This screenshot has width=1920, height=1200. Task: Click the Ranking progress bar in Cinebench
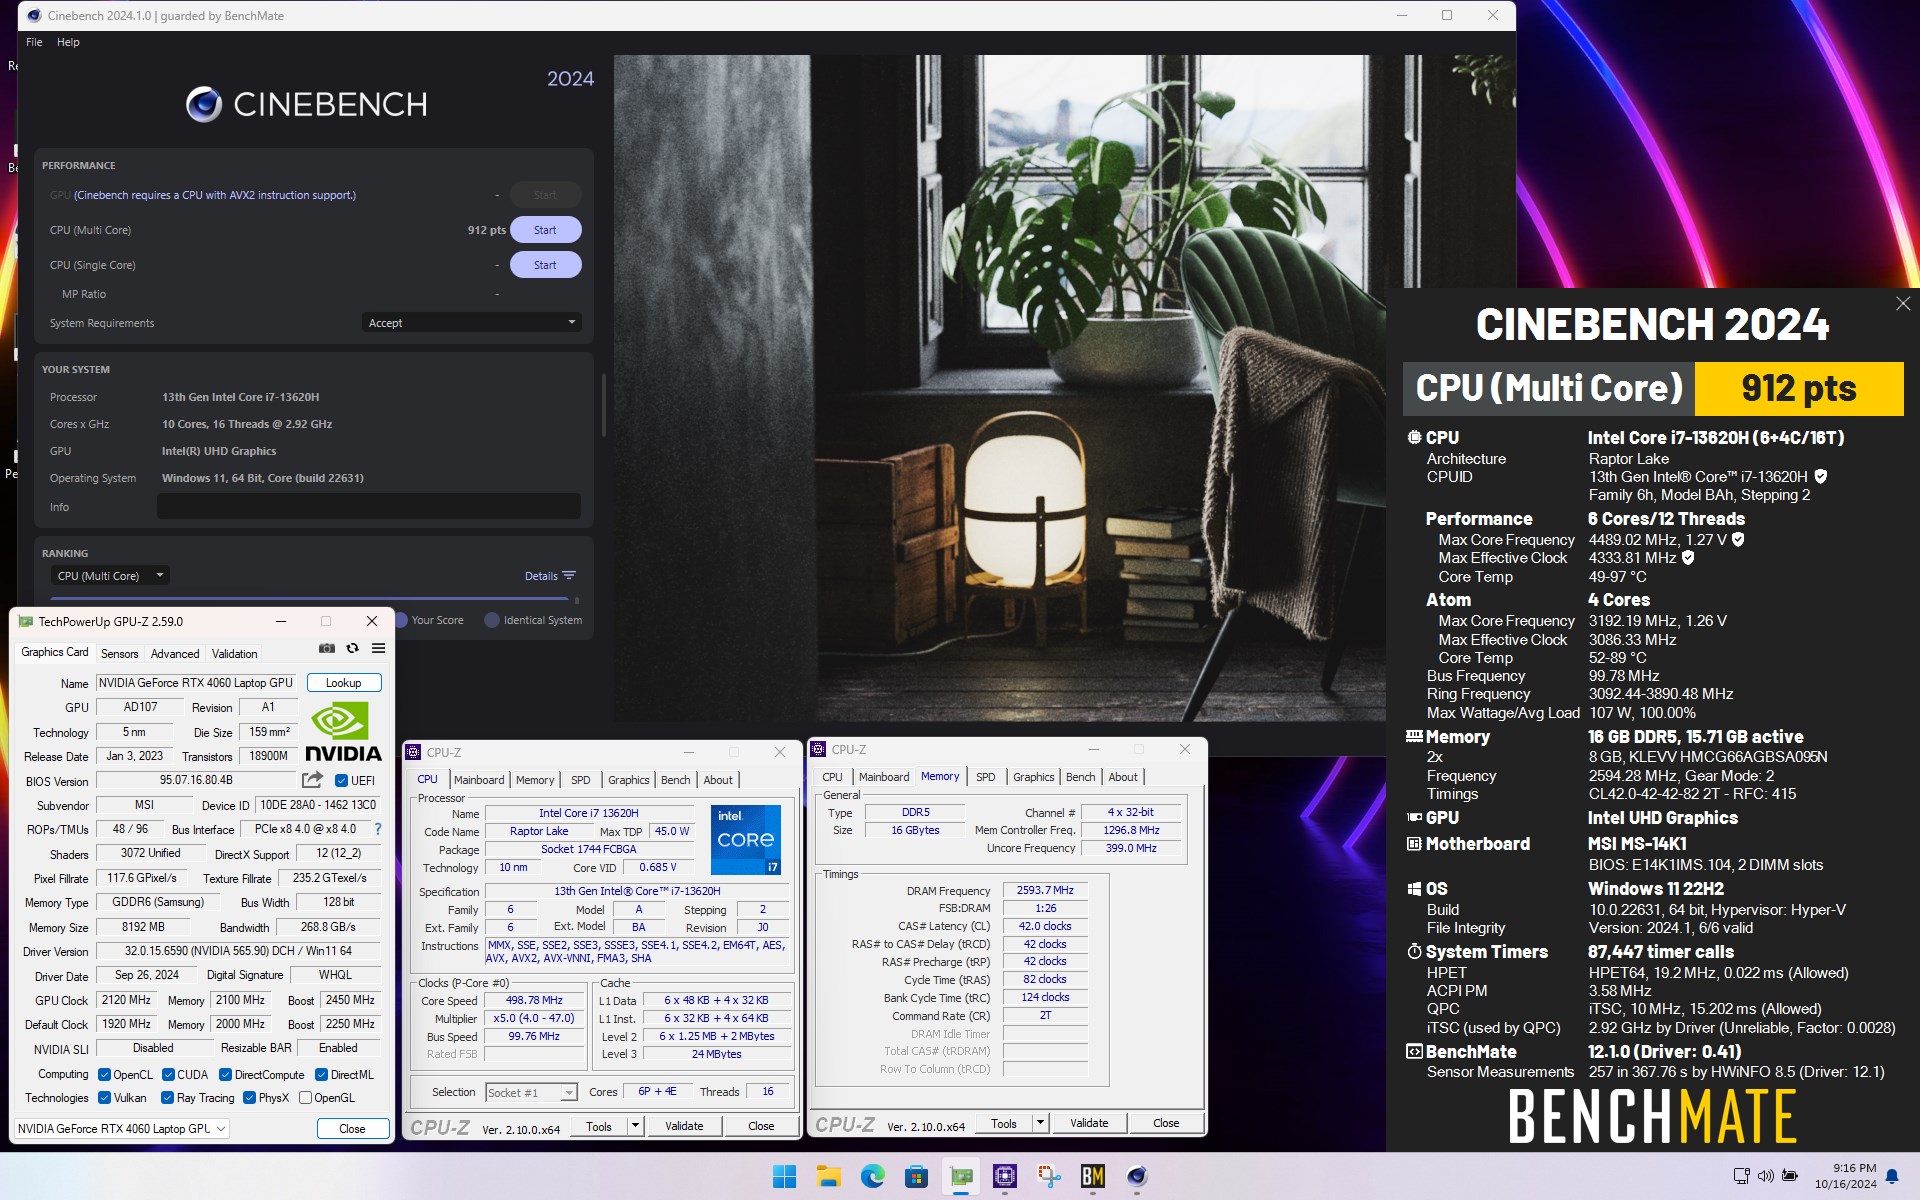[309, 598]
